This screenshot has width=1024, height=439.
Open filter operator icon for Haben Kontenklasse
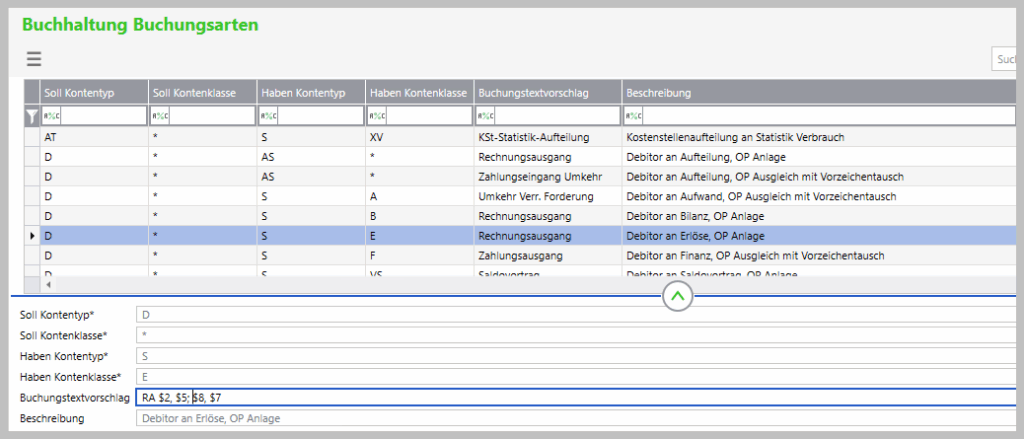click(377, 116)
